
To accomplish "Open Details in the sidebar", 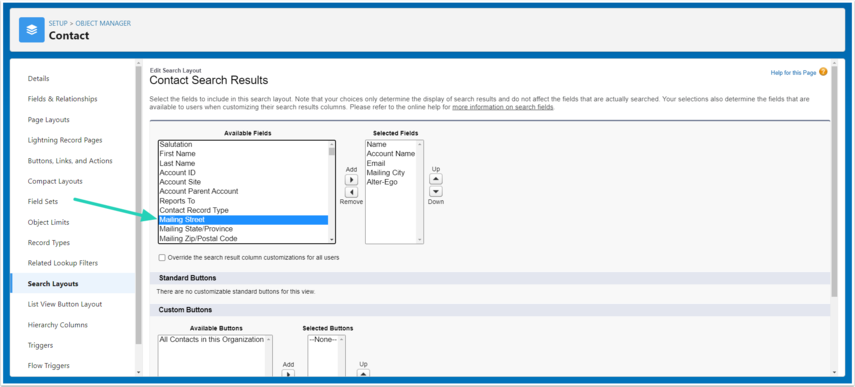I will point(38,78).
